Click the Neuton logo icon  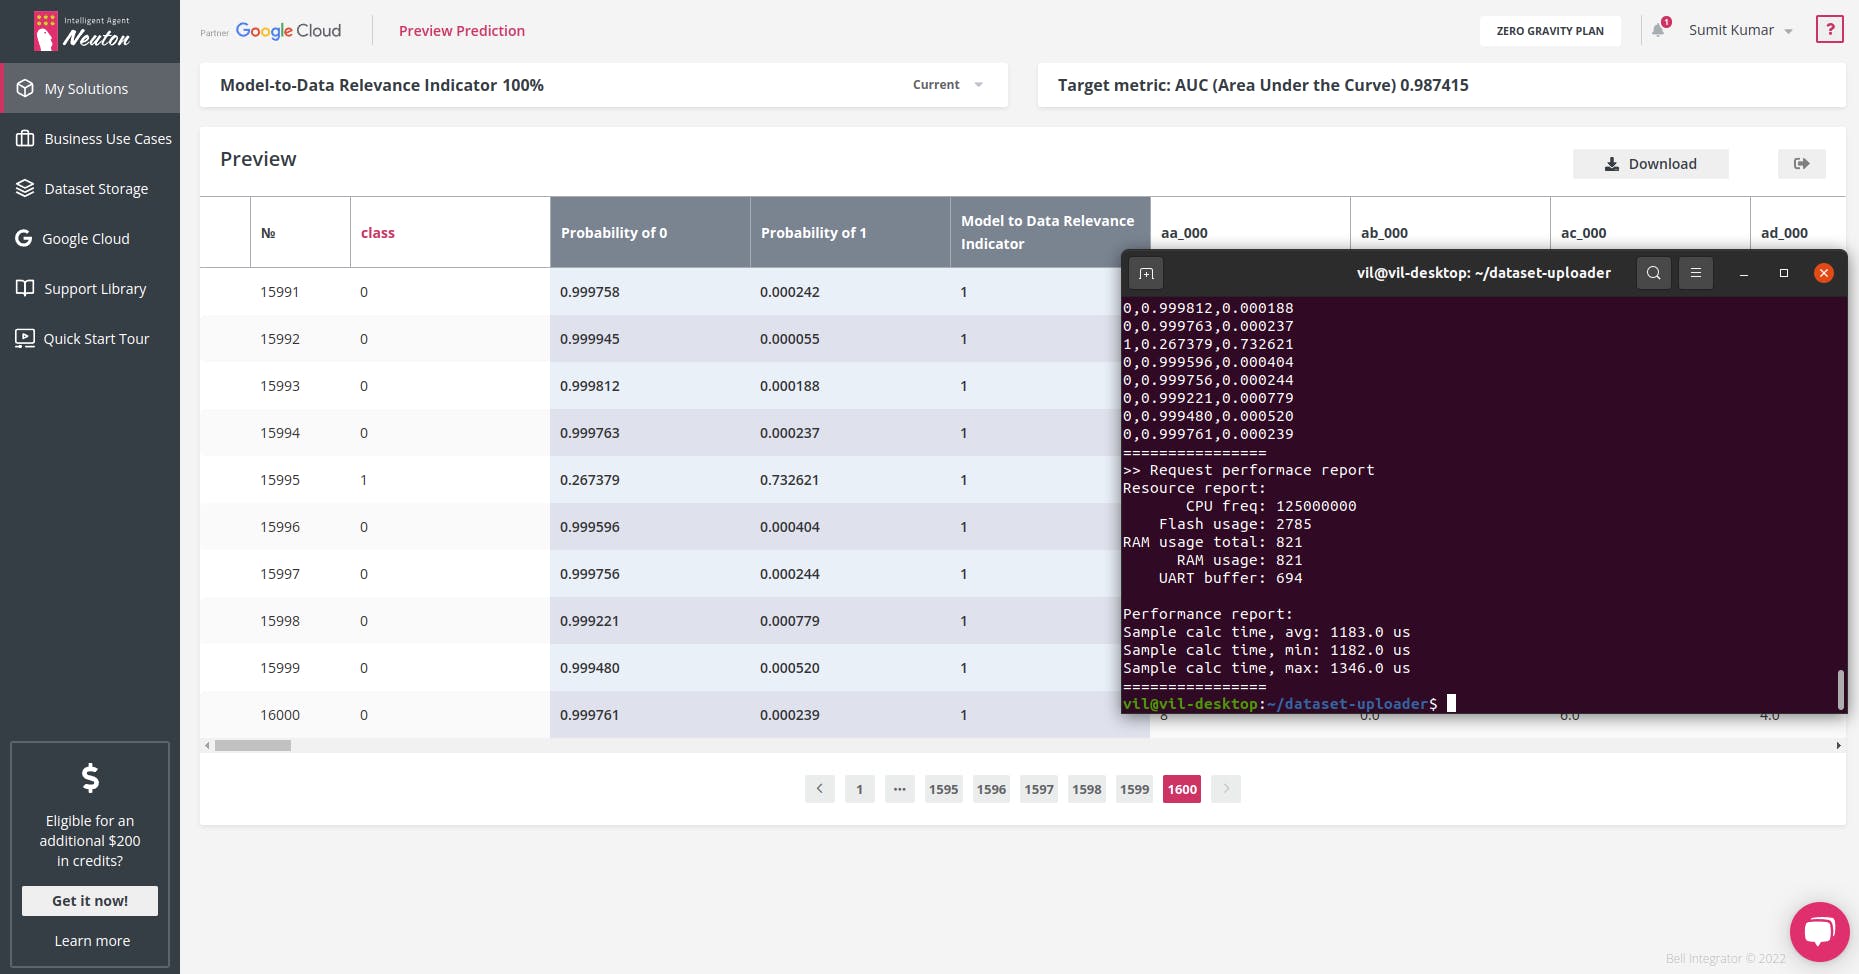(46, 31)
